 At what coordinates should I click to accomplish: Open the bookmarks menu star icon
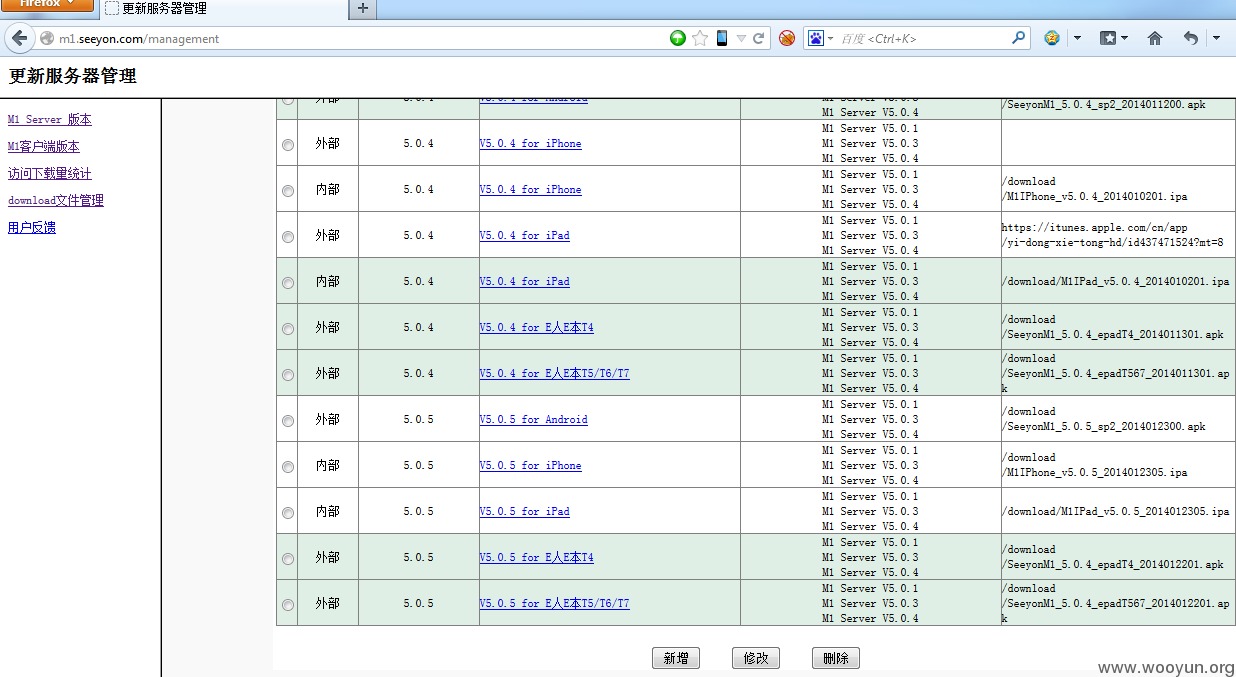[x=1108, y=38]
